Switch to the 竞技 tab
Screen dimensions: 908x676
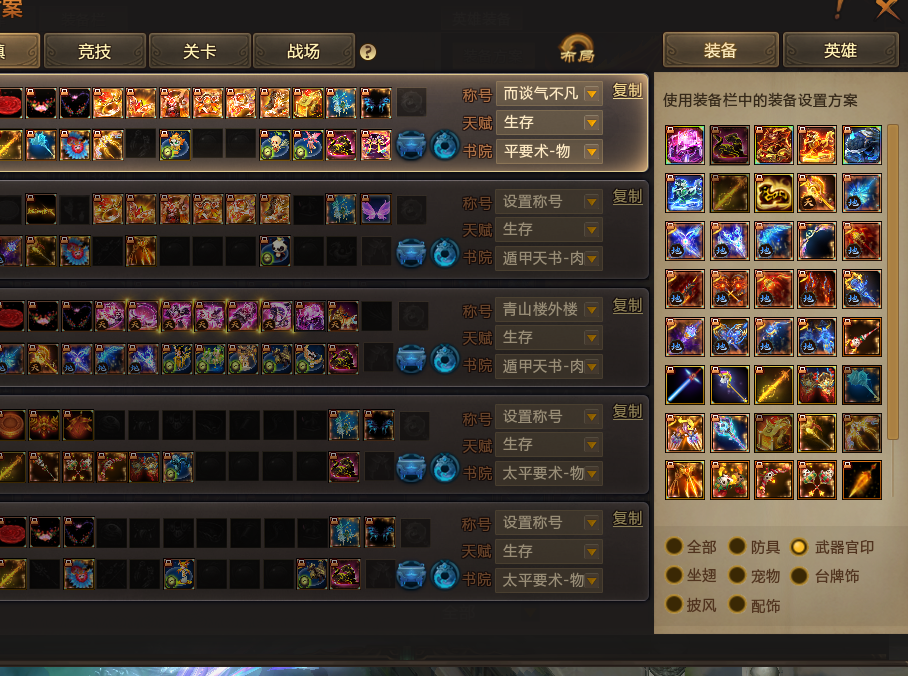95,51
